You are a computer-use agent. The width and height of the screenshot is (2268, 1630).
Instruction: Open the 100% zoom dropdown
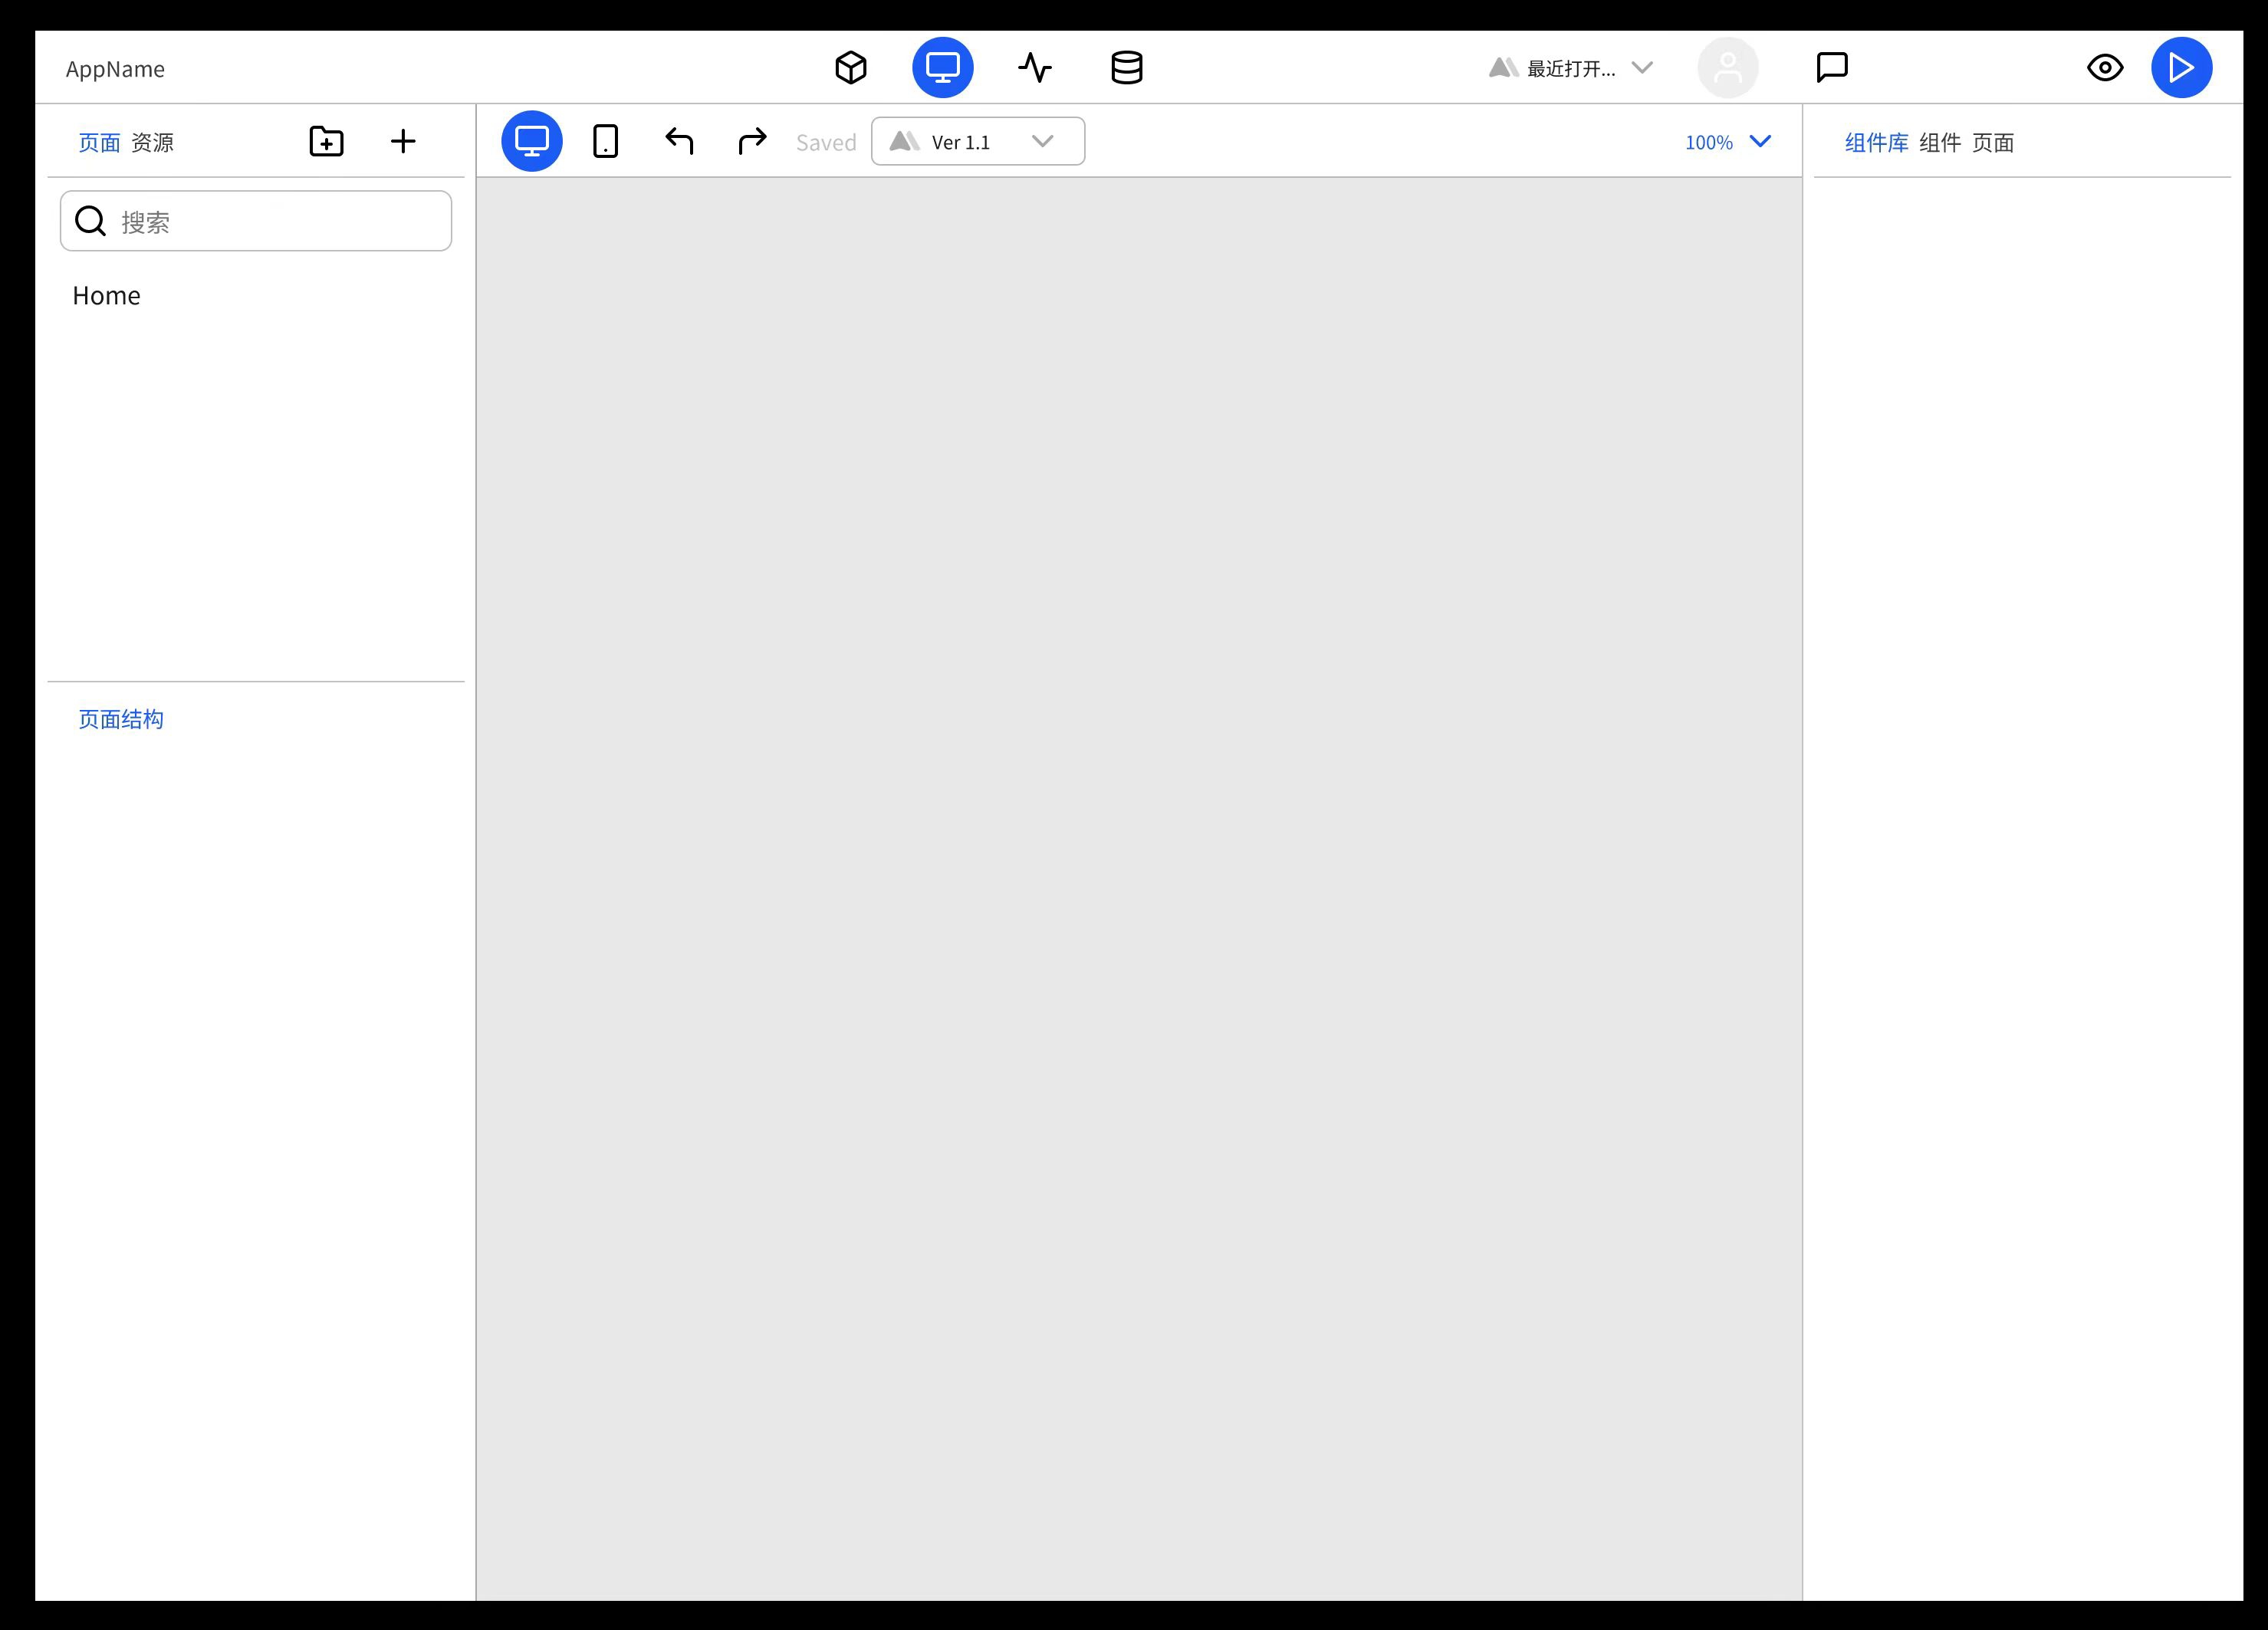click(x=1728, y=142)
